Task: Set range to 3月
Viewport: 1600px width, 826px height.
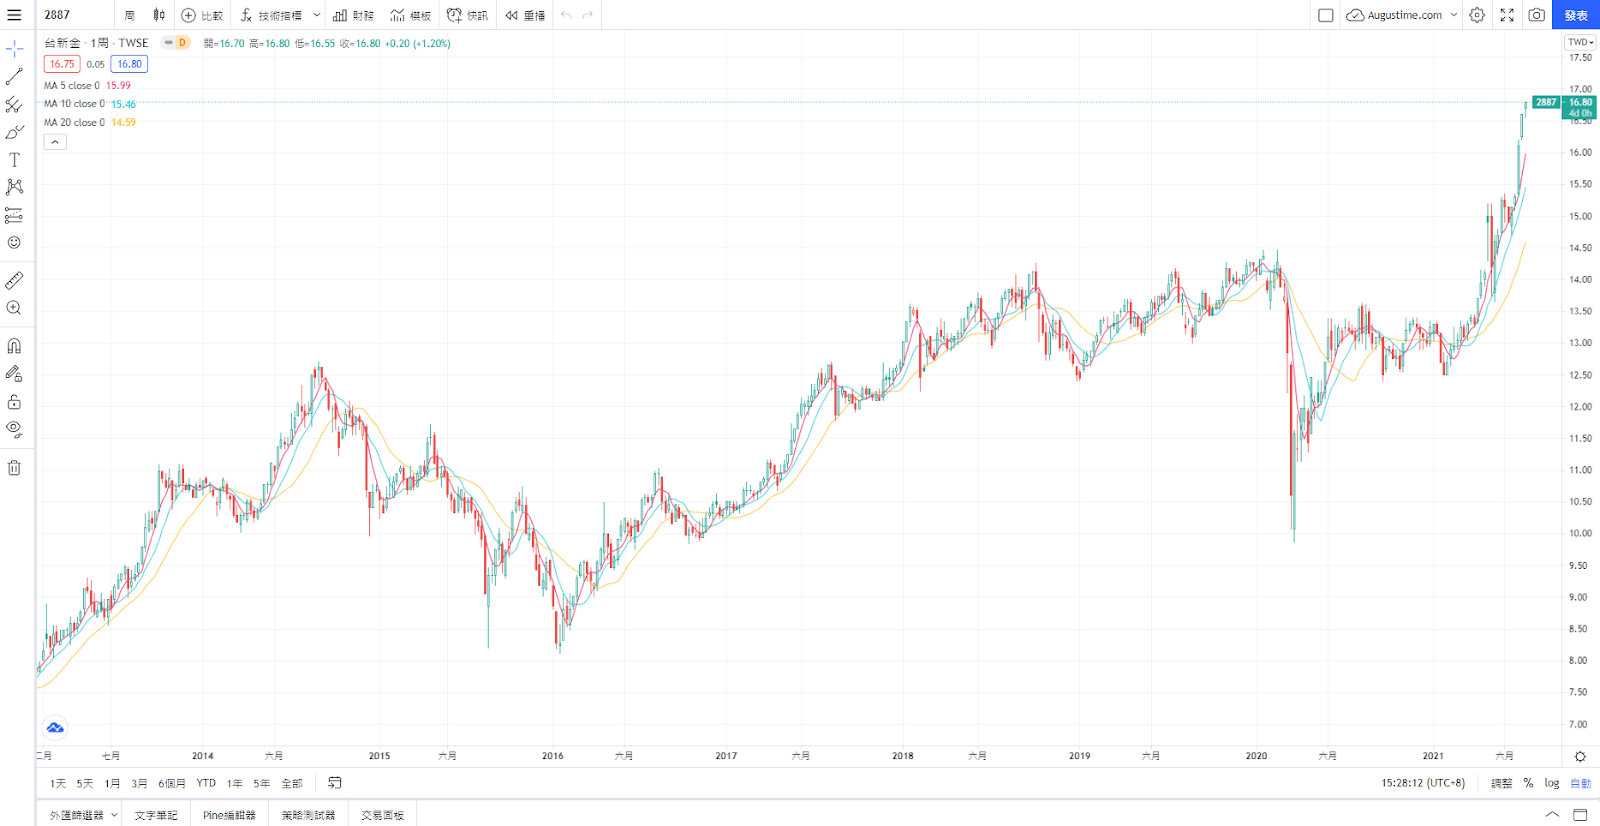Action: pyautogui.click(x=139, y=783)
